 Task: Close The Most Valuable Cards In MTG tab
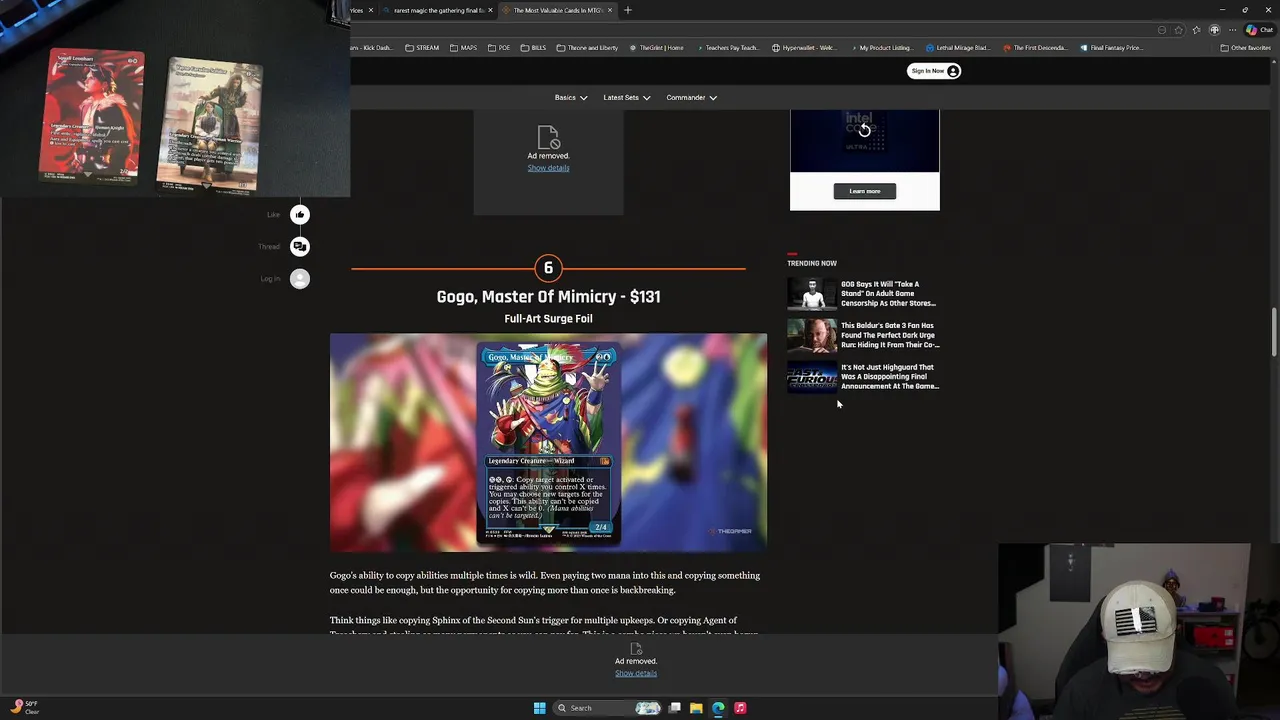[x=610, y=10]
